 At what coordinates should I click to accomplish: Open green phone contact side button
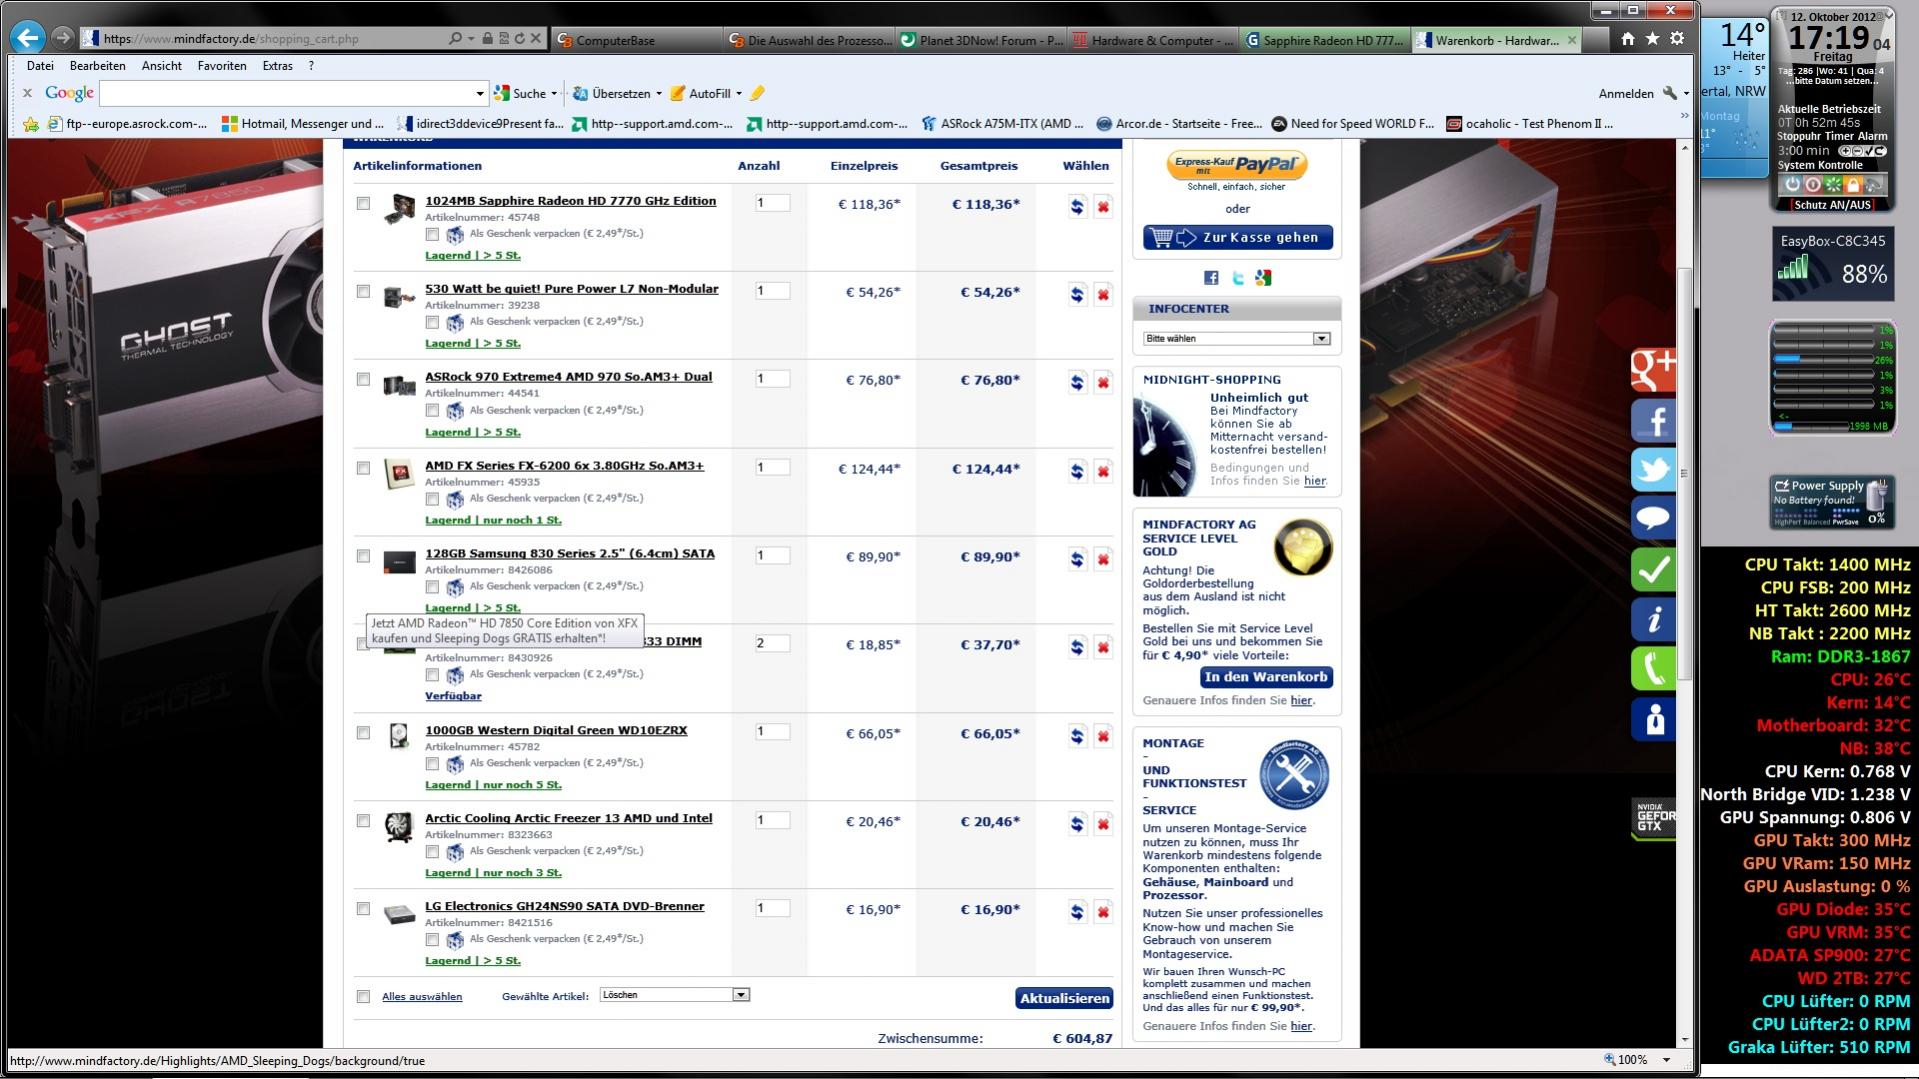(x=1653, y=670)
